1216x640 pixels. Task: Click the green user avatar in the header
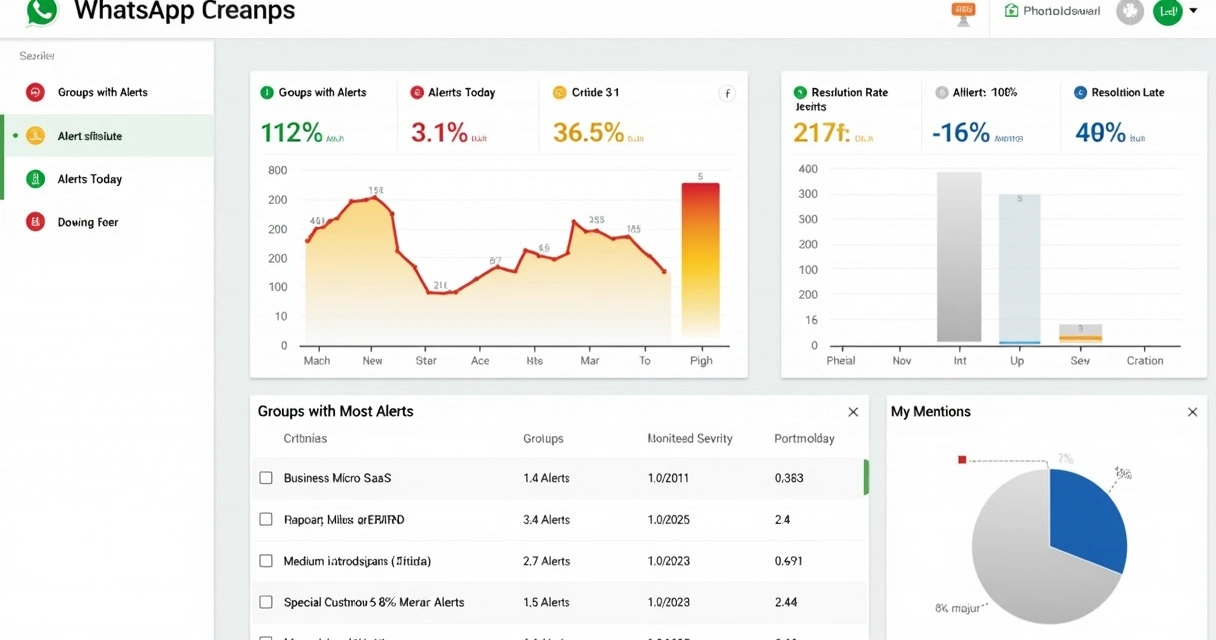point(1167,12)
